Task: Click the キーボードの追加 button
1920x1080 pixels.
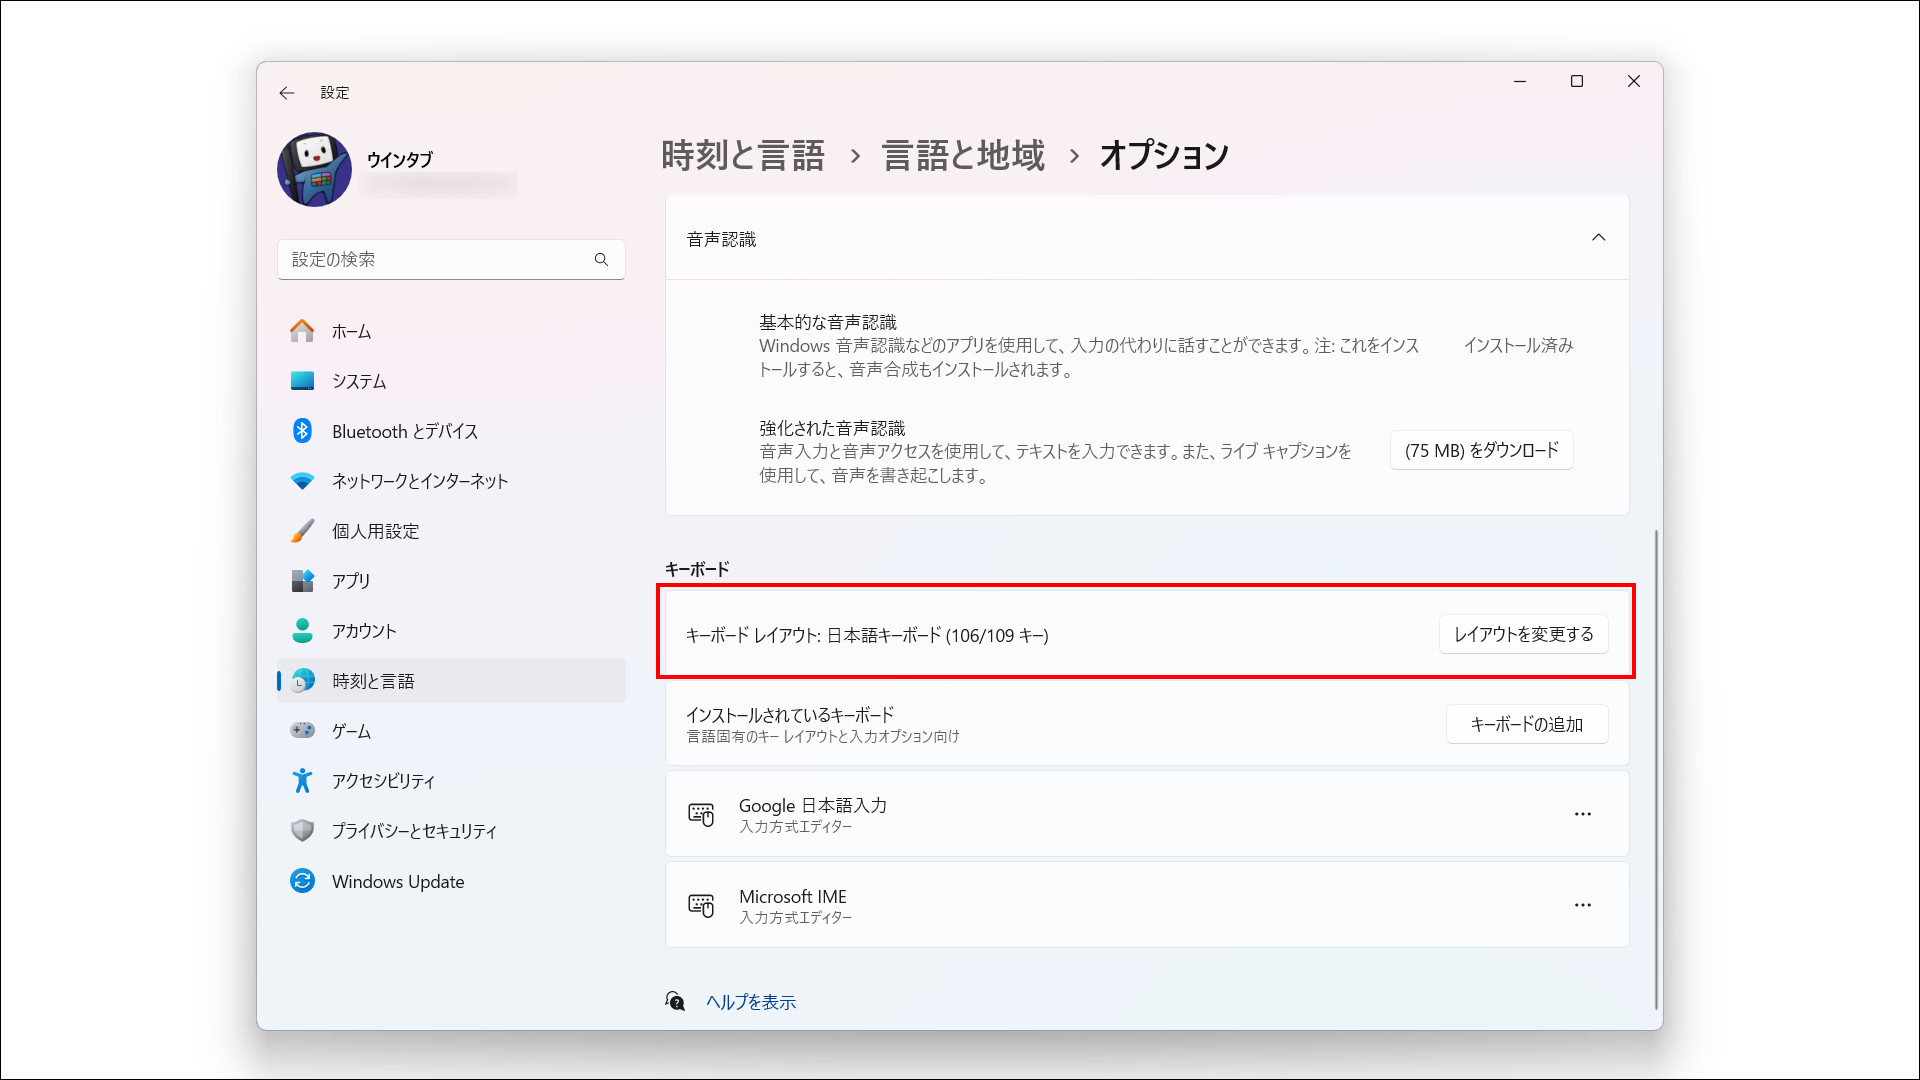Action: [x=1526, y=724]
